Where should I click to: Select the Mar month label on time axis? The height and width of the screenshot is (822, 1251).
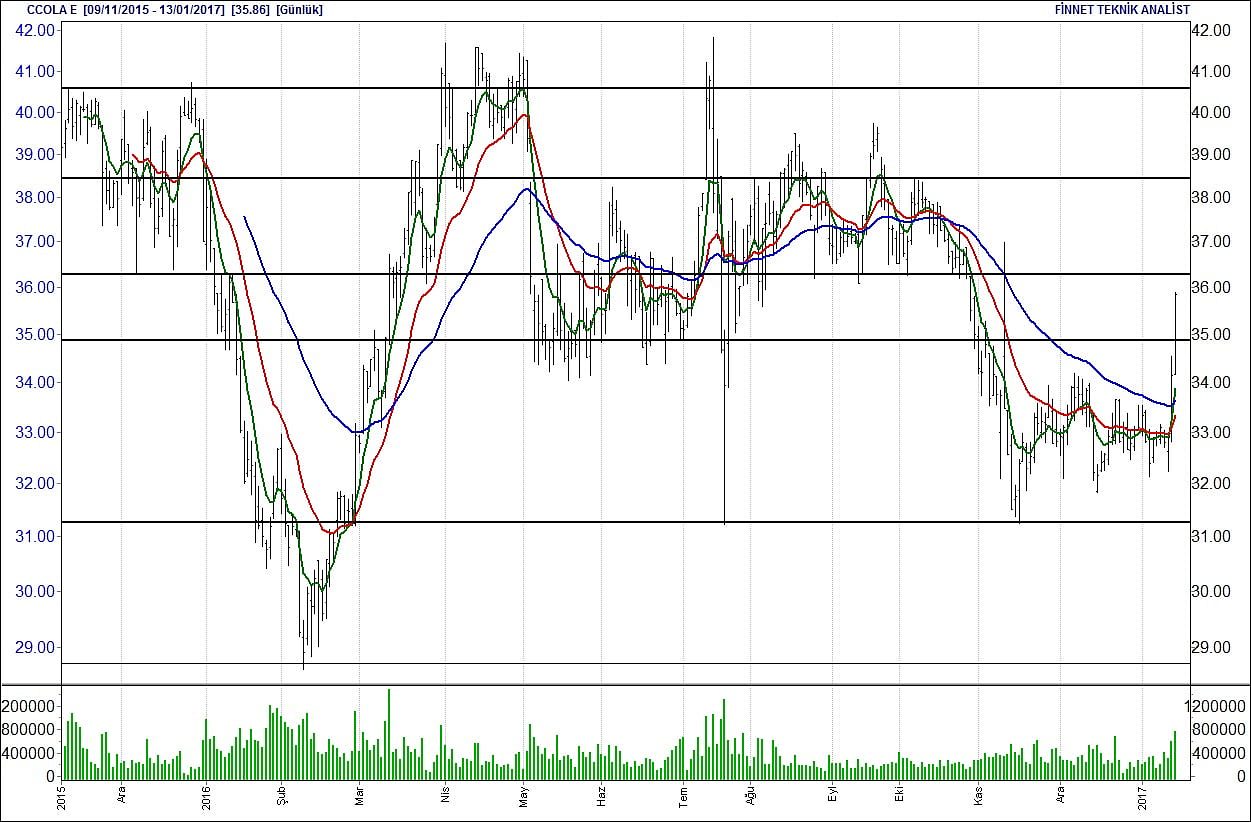(359, 798)
